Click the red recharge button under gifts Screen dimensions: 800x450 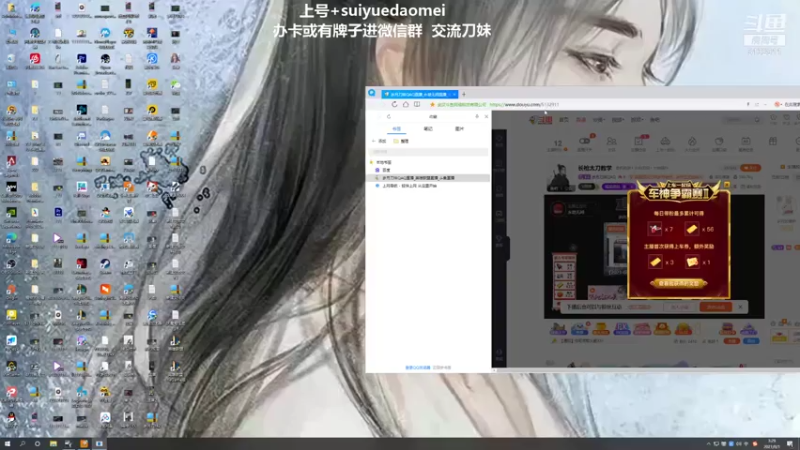click(731, 341)
